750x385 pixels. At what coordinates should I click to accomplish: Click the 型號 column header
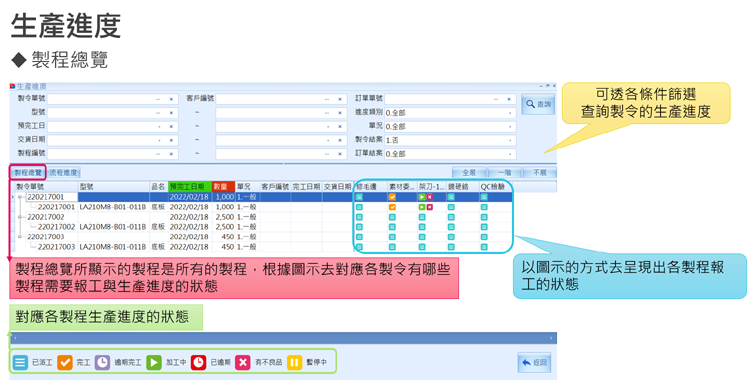(114, 187)
